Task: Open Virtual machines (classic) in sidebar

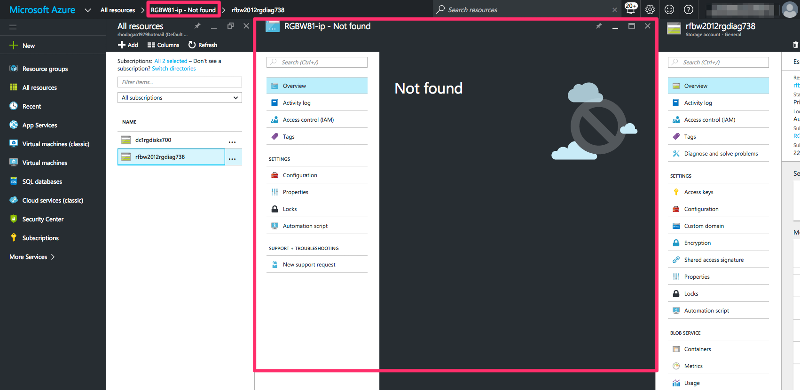Action: point(49,144)
